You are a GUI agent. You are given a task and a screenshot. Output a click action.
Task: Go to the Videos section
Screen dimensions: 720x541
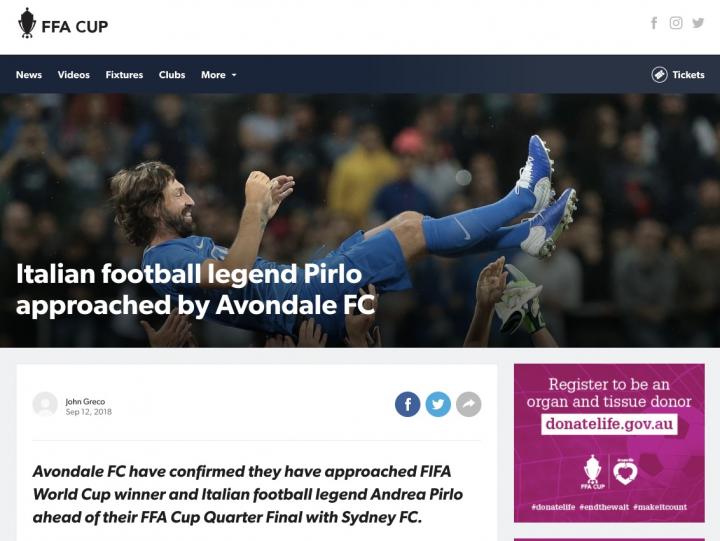pos(73,75)
